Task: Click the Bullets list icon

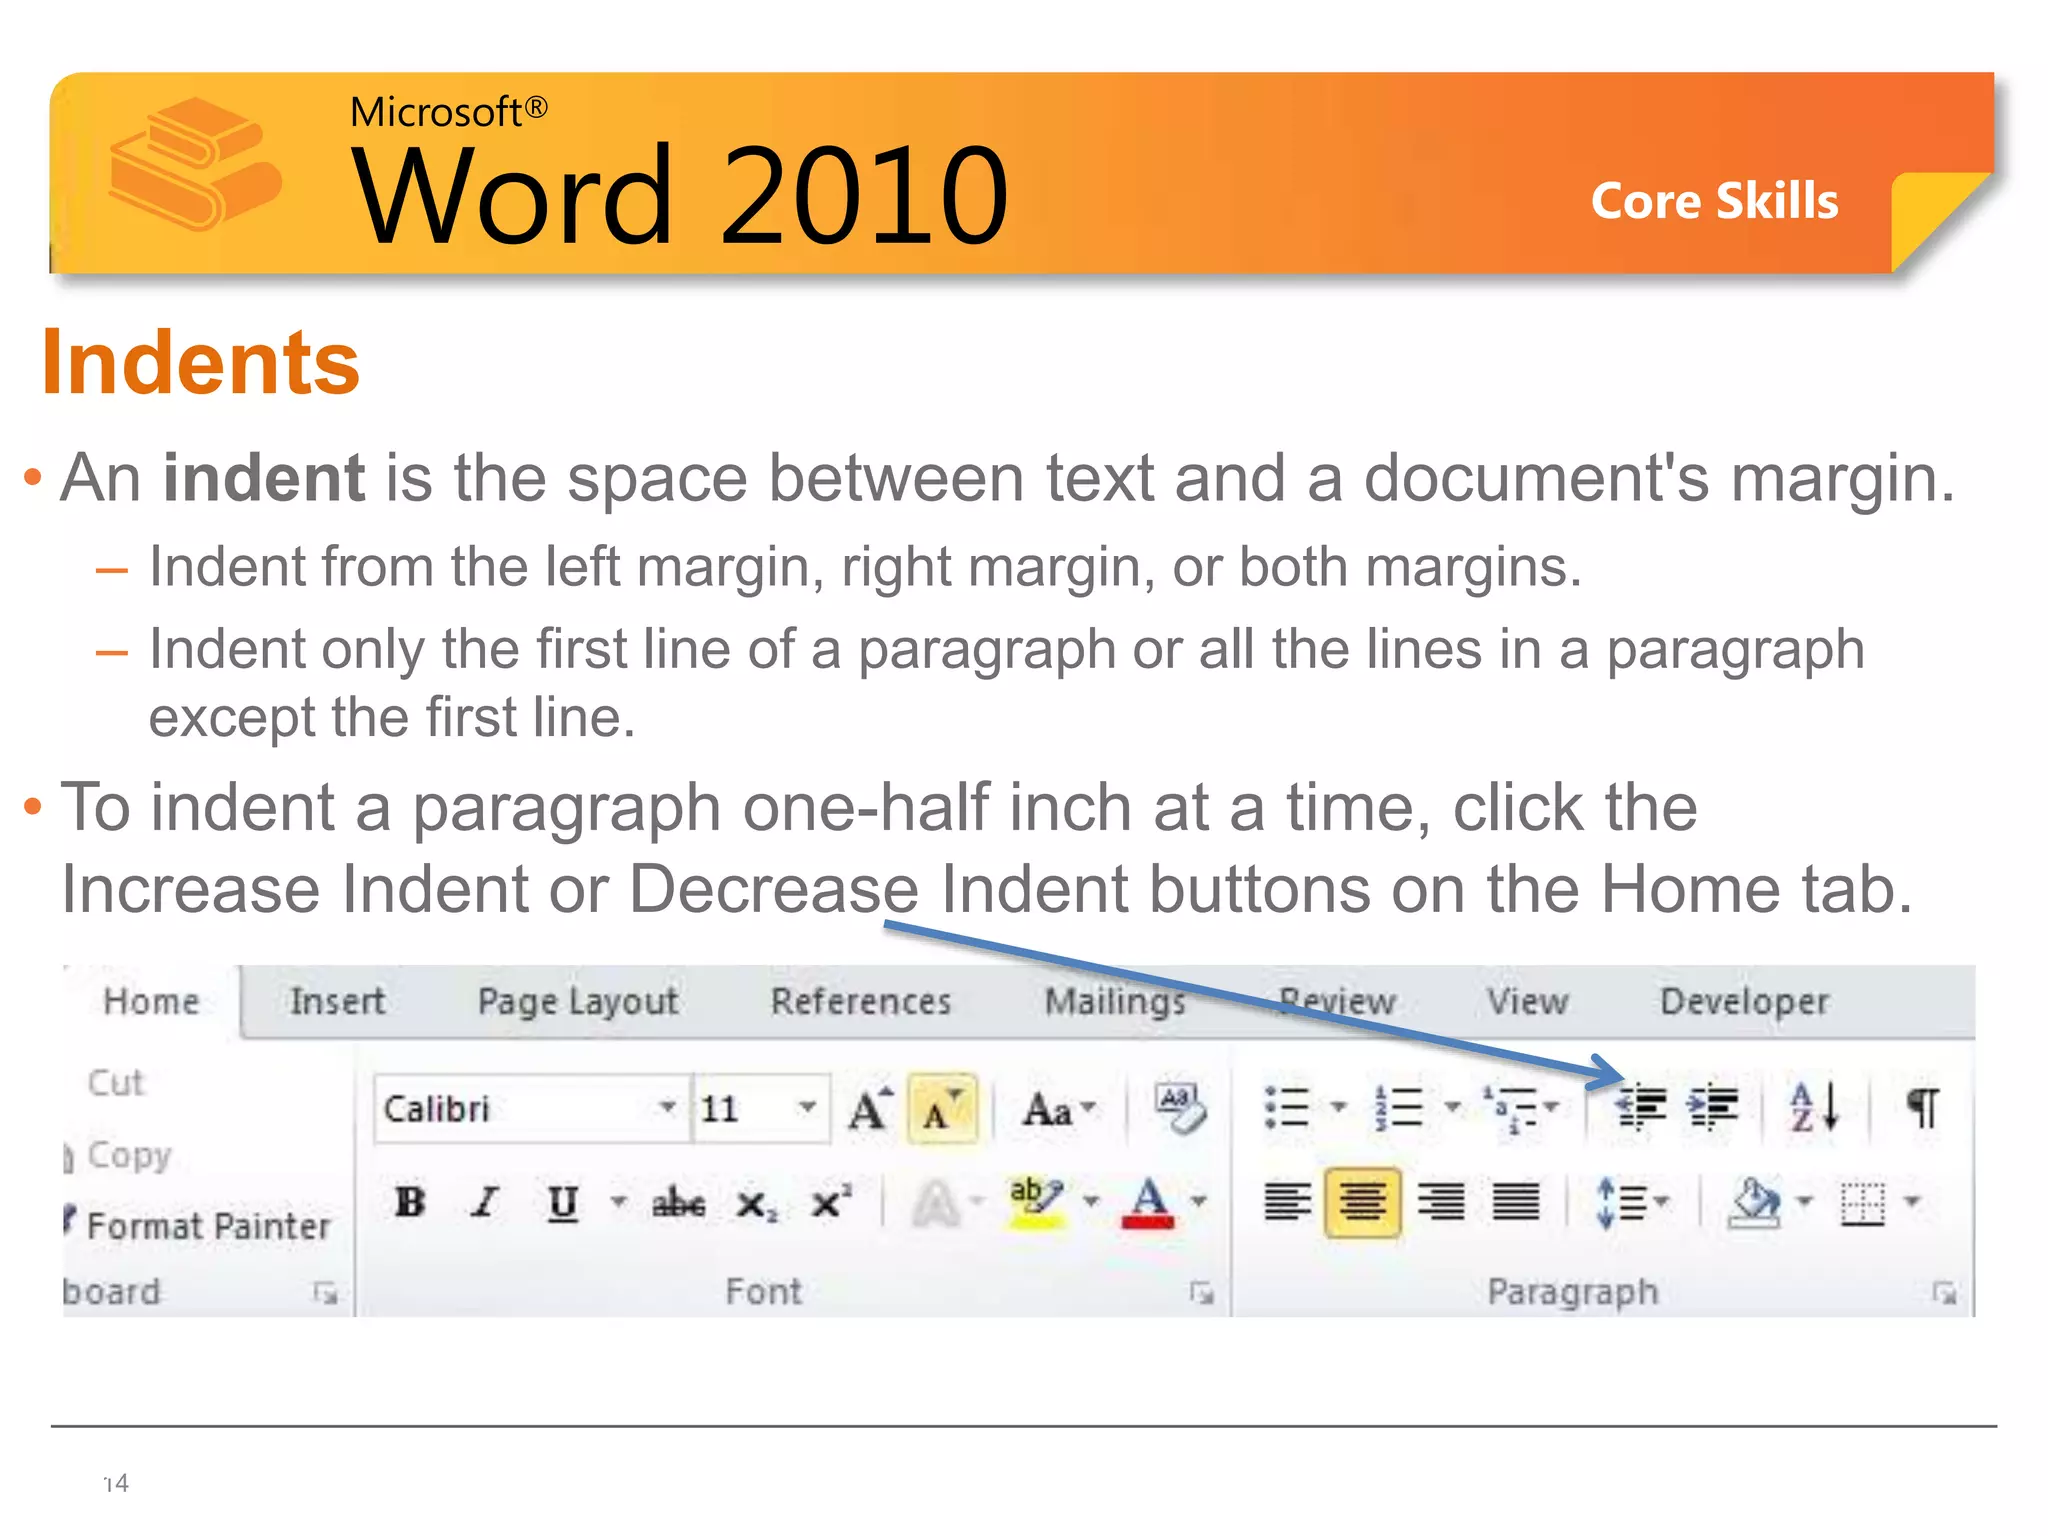Action: click(1286, 1107)
